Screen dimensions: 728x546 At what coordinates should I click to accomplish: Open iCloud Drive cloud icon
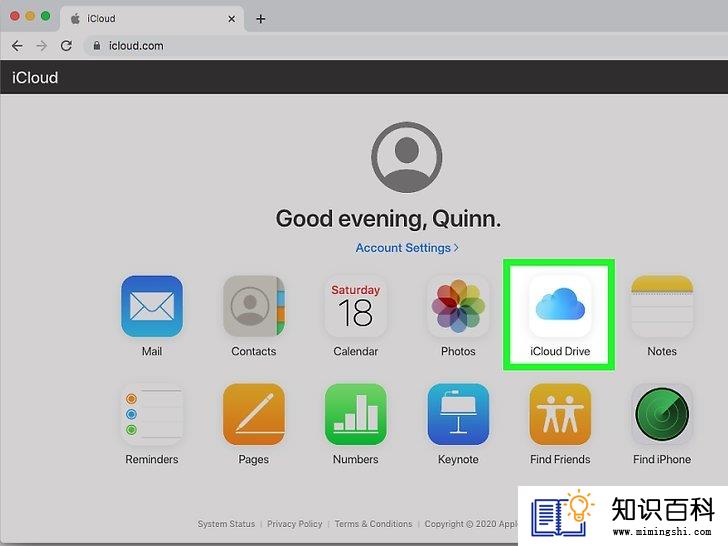(560, 306)
